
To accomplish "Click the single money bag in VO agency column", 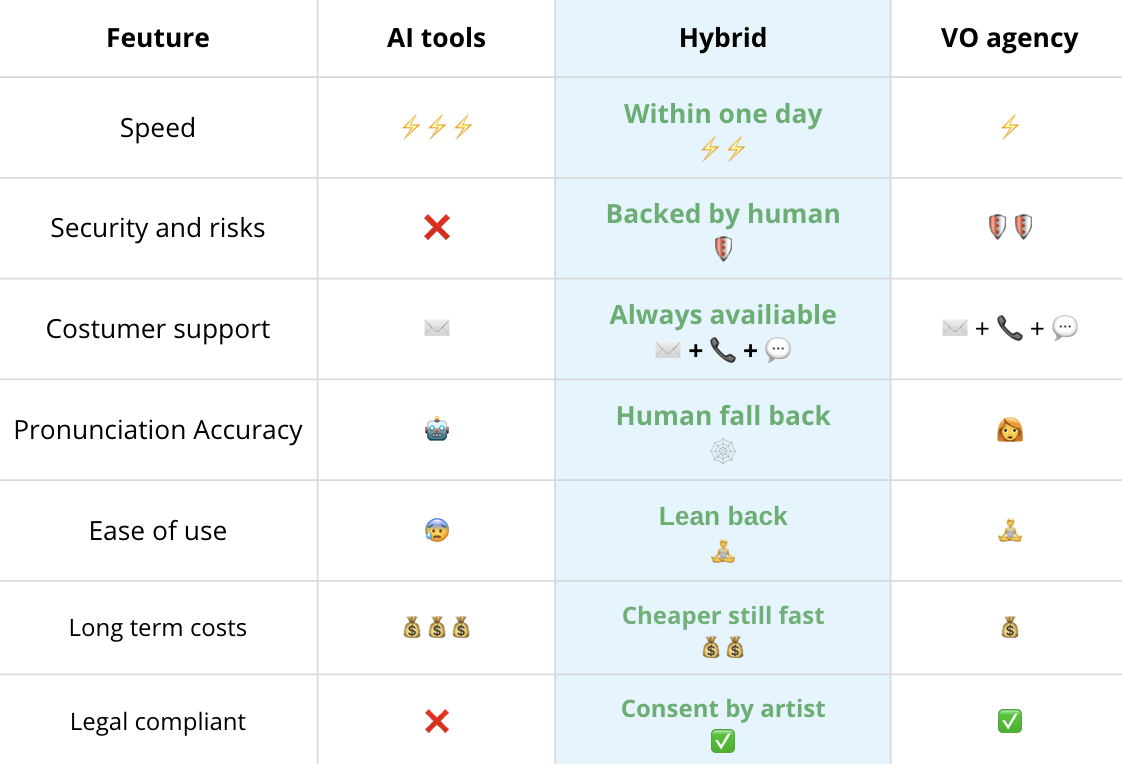I will pos(1010,627).
